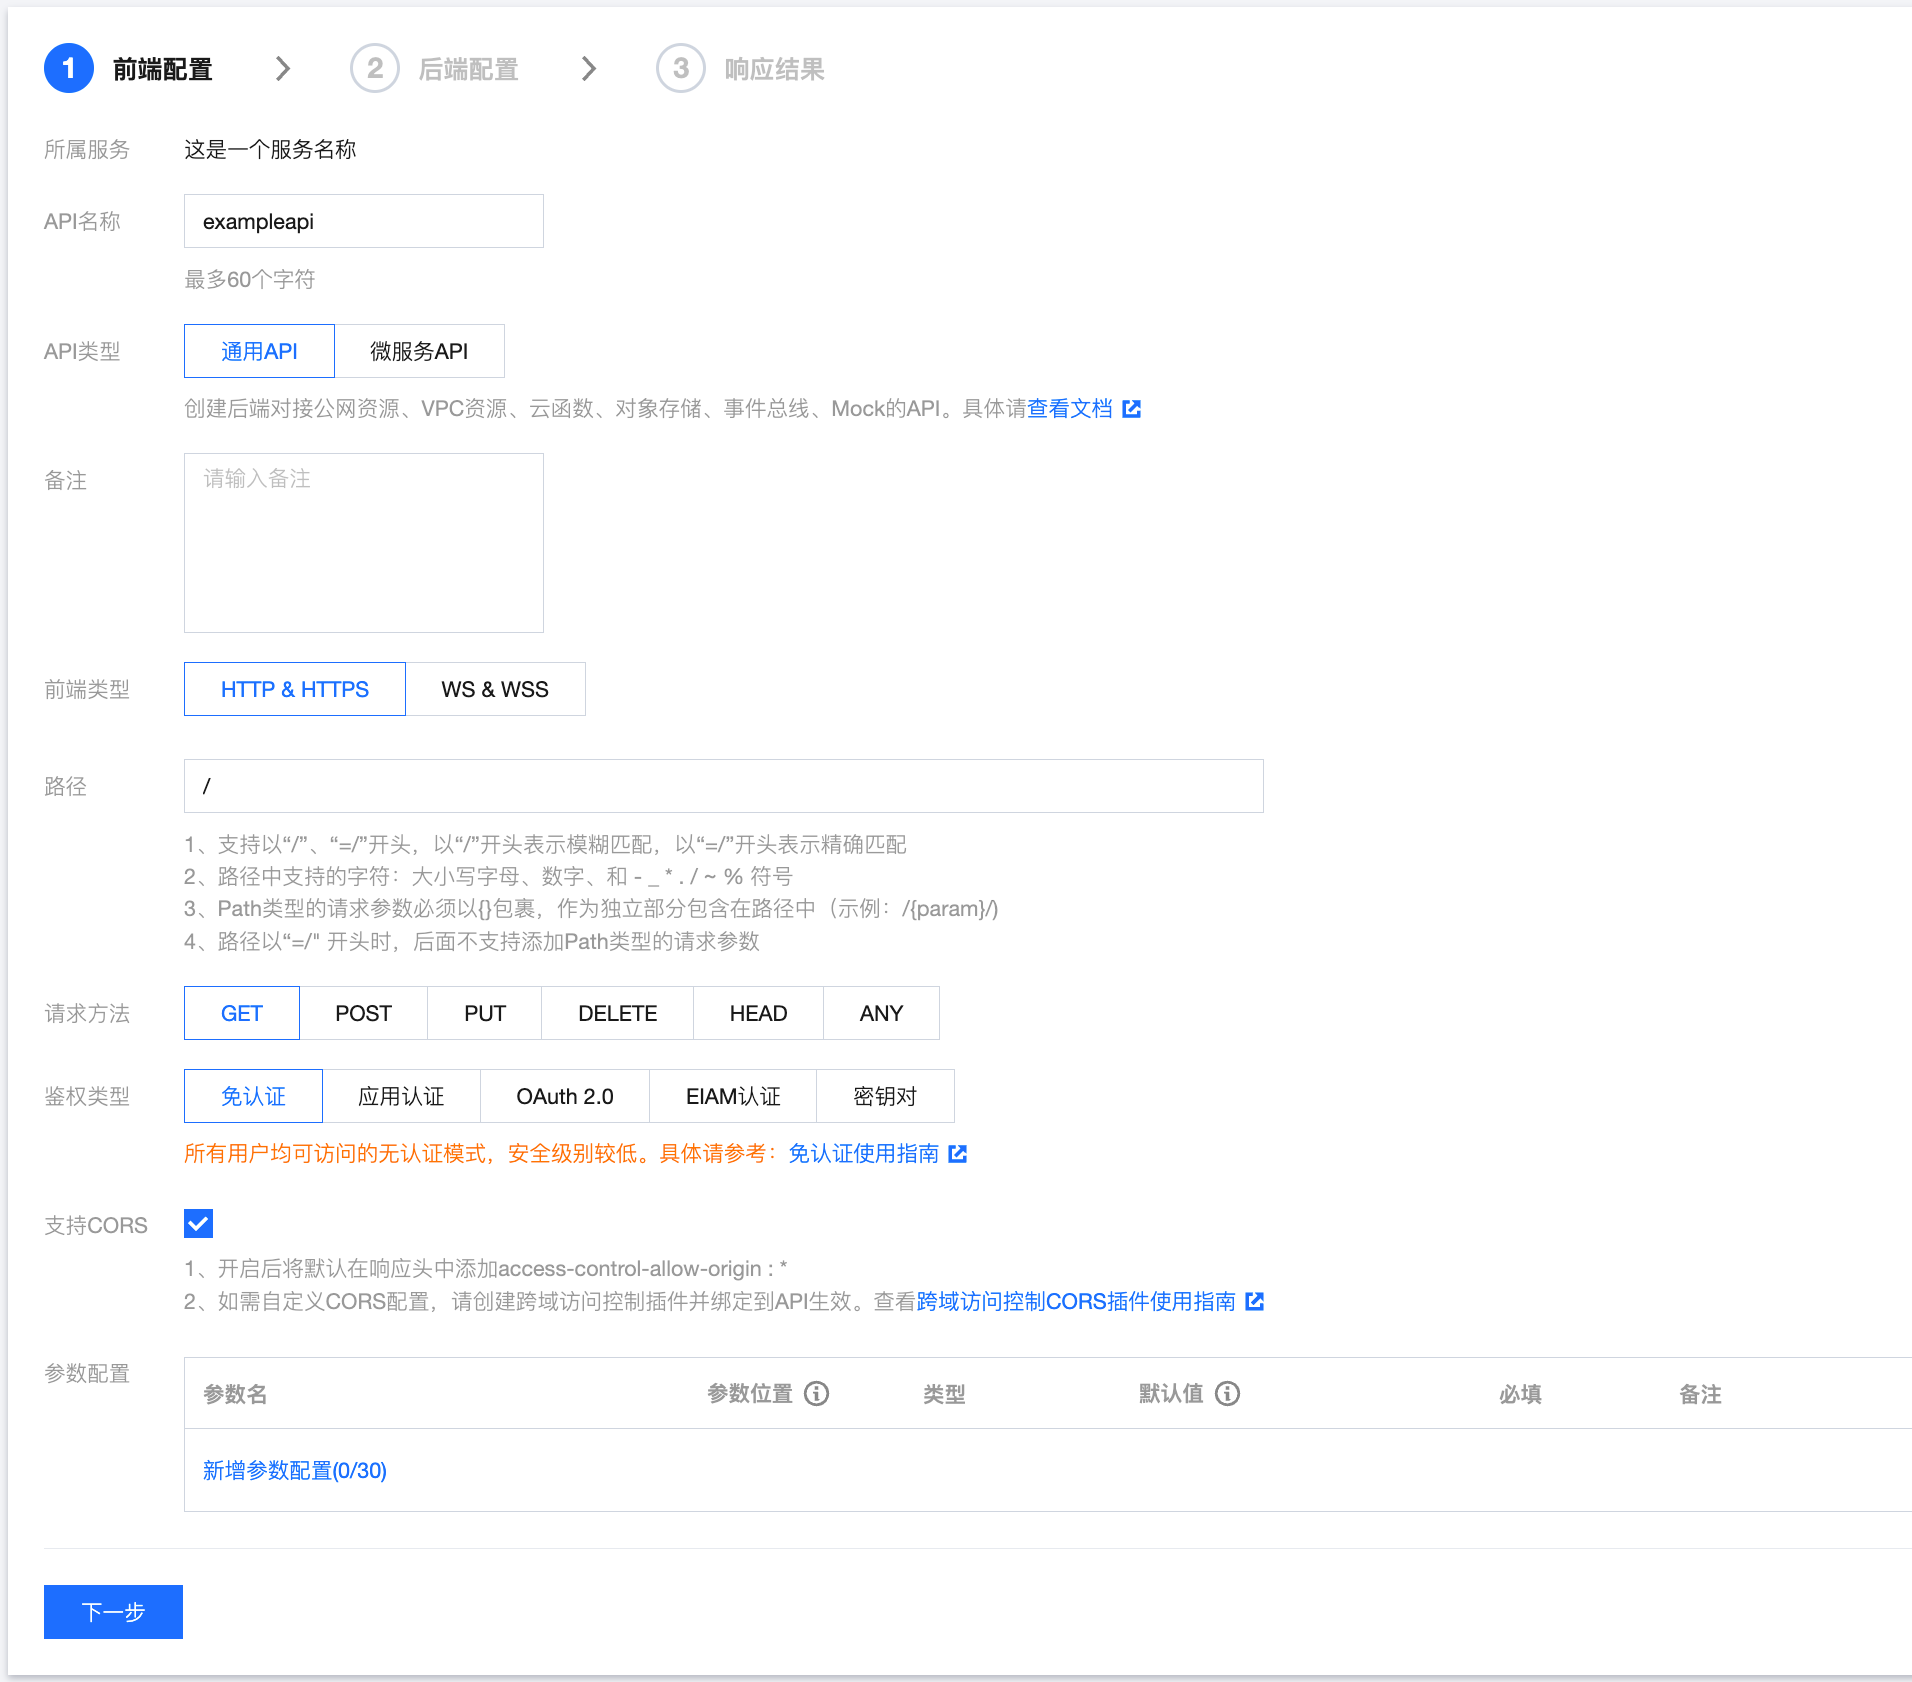
Task: Go to 响应结果 step
Action: click(774, 69)
